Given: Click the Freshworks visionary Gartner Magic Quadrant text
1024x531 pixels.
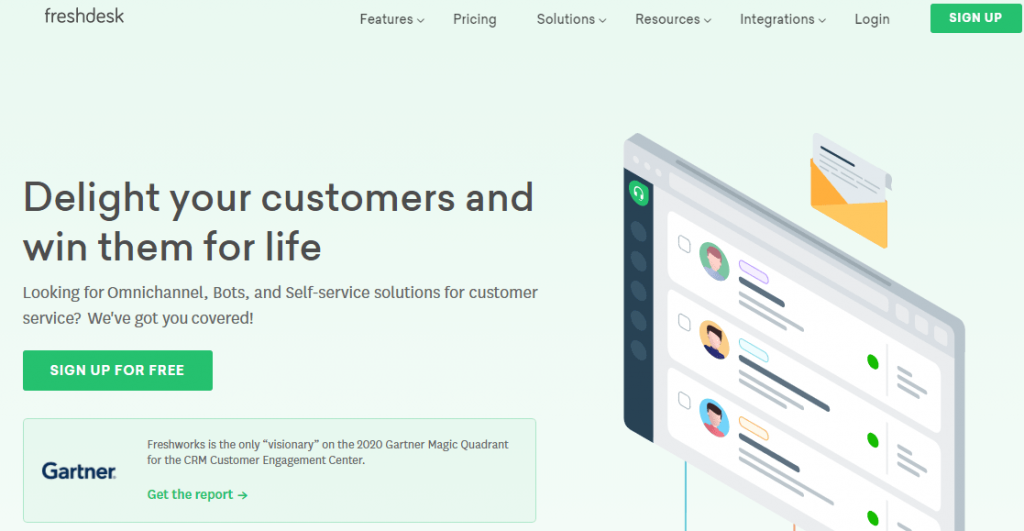Looking at the screenshot, I should tap(328, 452).
